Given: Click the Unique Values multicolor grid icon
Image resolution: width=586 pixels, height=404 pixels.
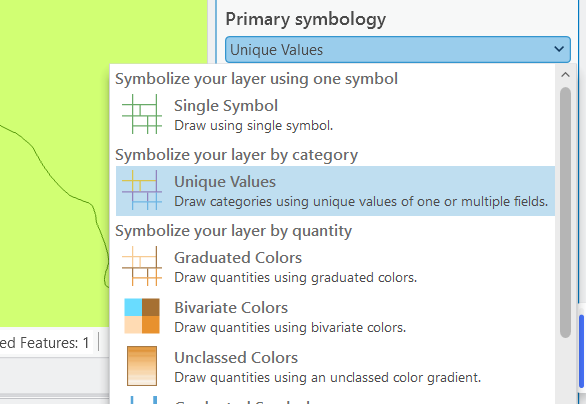Looking at the screenshot, I should tap(142, 190).
